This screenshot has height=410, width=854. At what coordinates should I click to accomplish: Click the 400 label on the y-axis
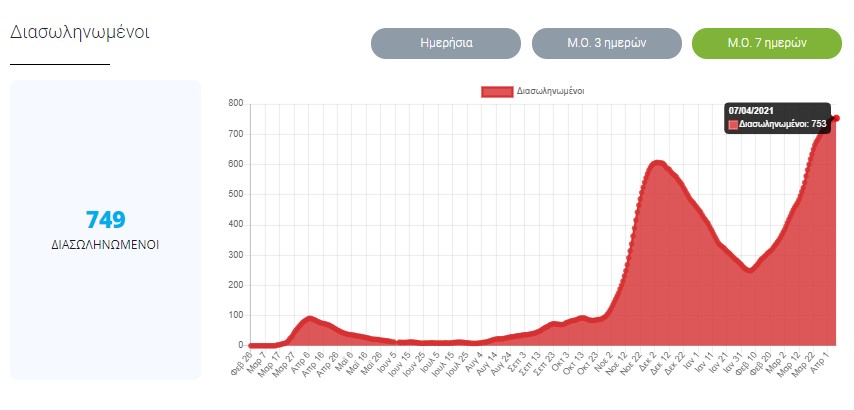click(236, 224)
